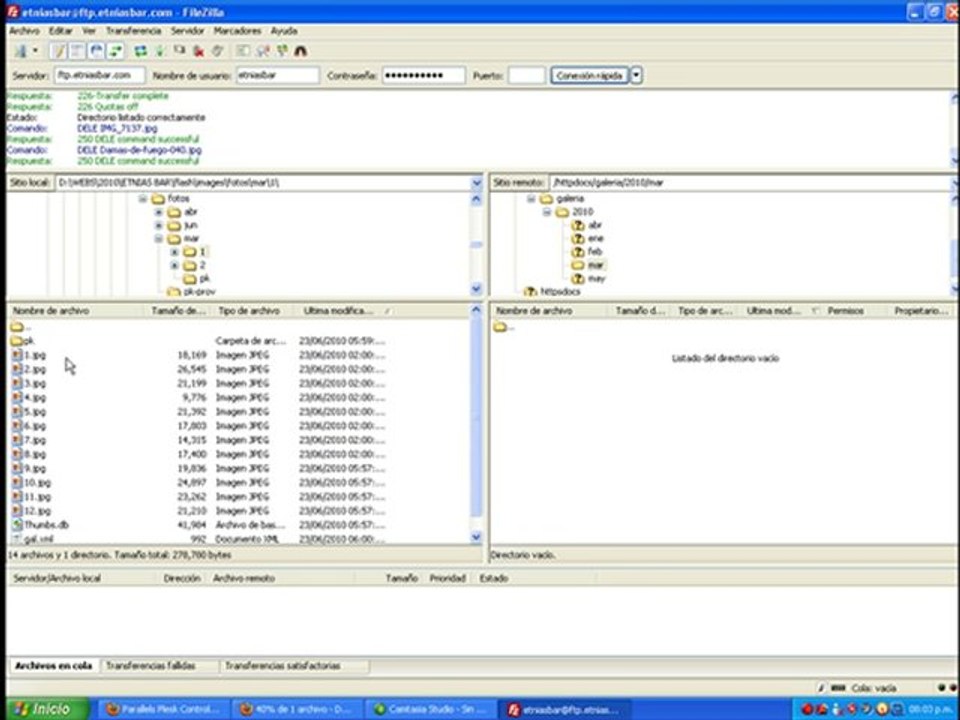Open the Site Manager dropdown arrow
The image size is (960, 720).
pos(36,51)
